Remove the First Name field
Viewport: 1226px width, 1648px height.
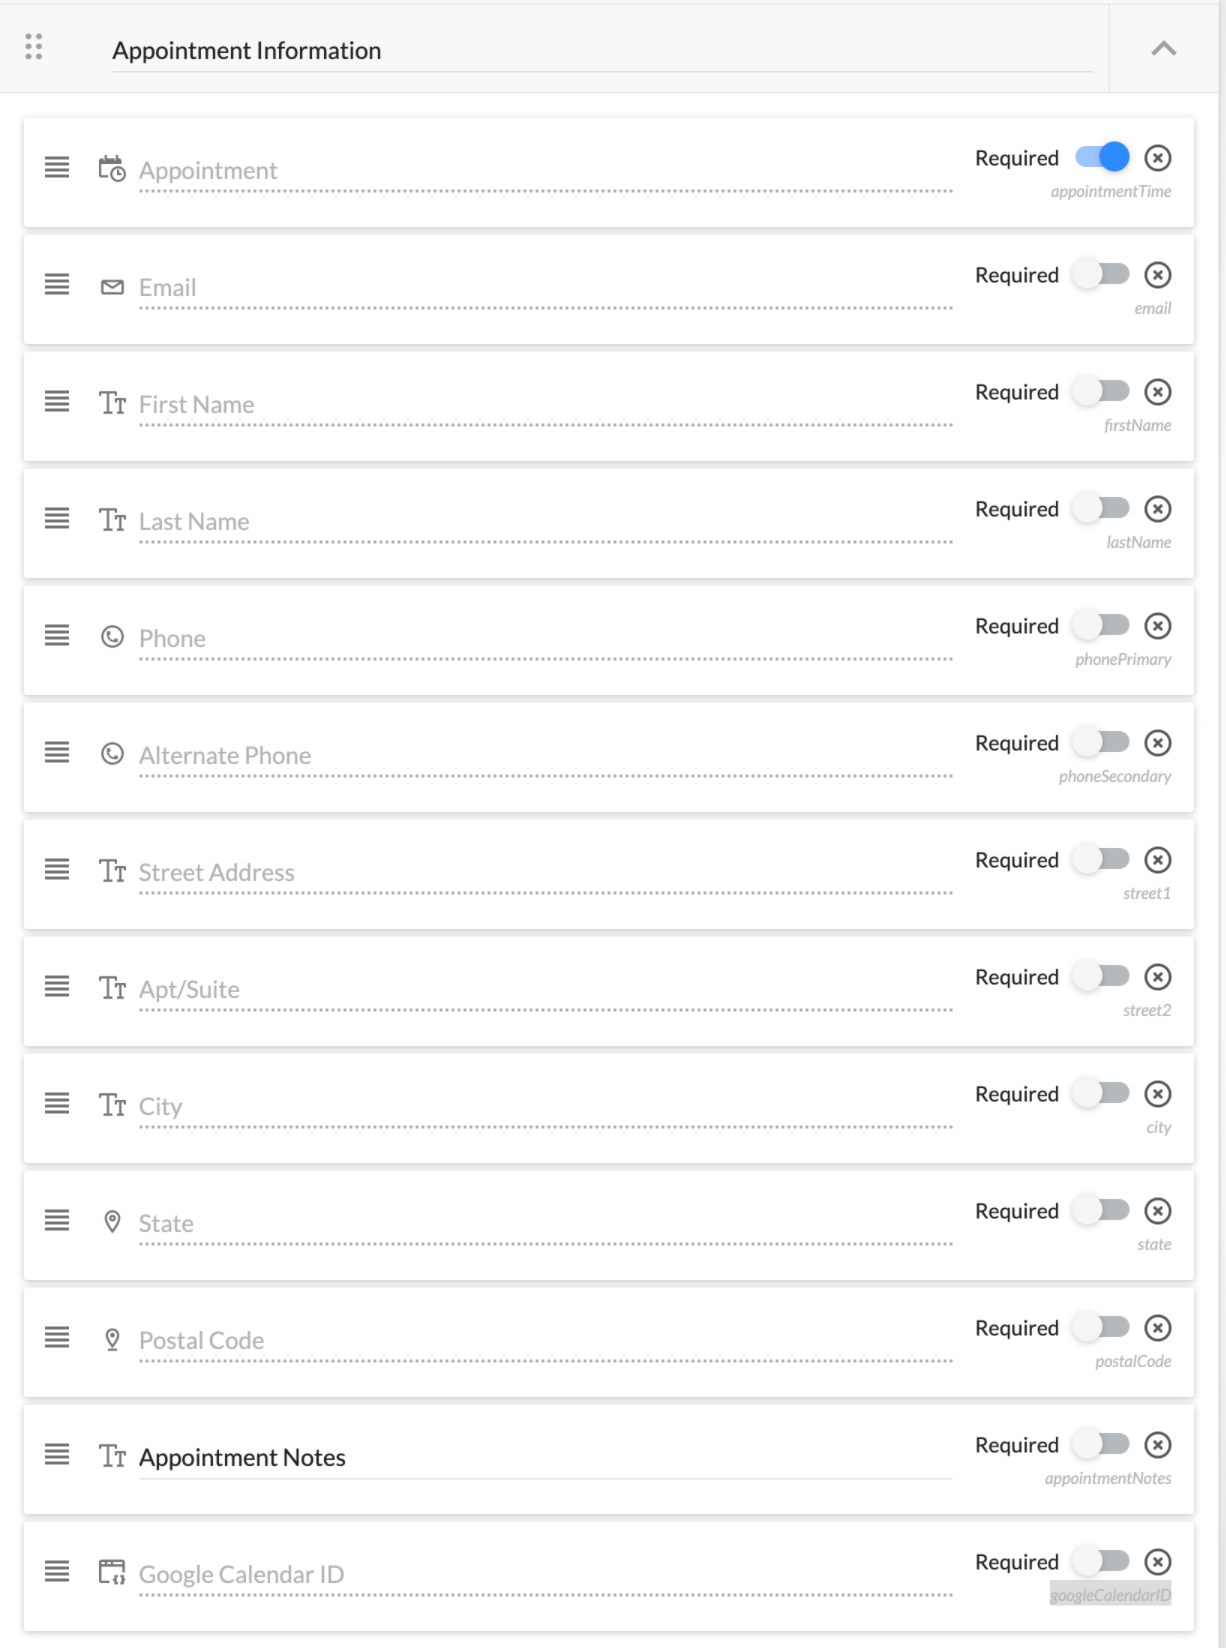tap(1157, 392)
